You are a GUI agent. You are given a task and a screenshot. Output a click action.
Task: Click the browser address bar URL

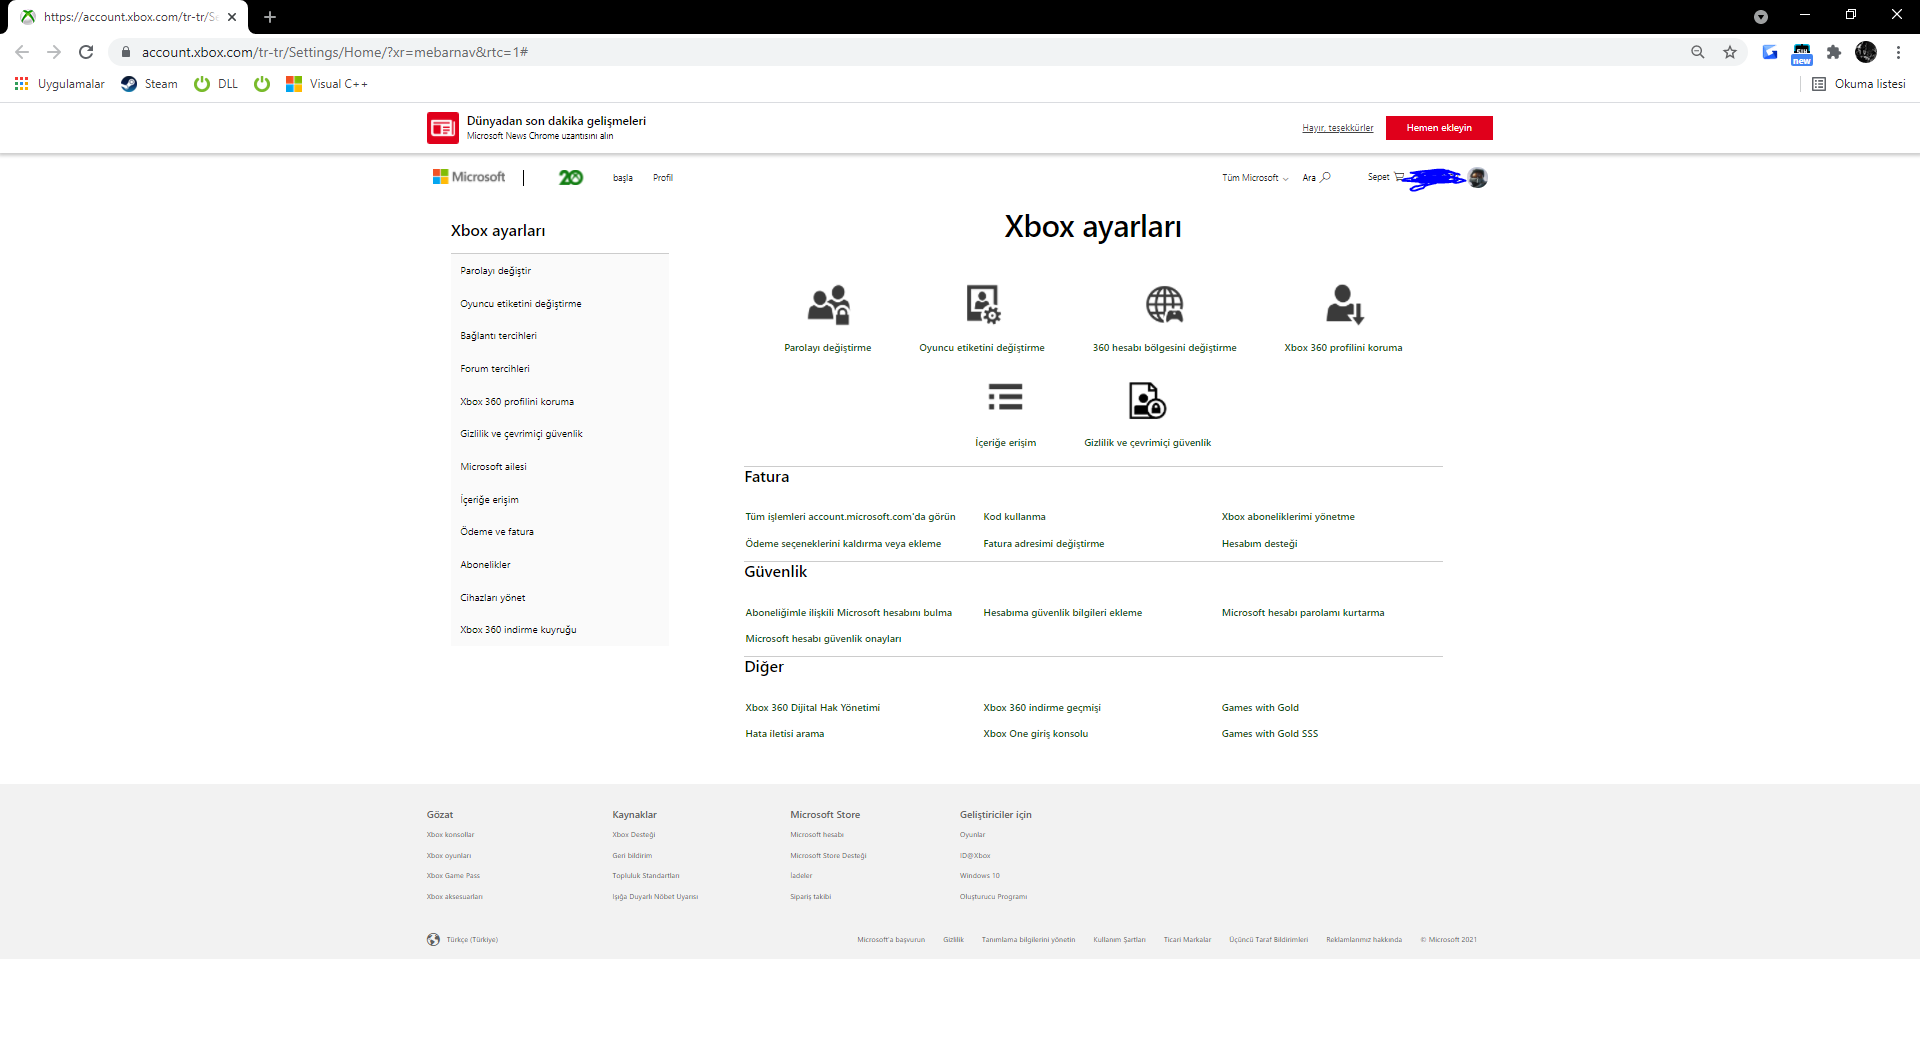click(x=335, y=52)
